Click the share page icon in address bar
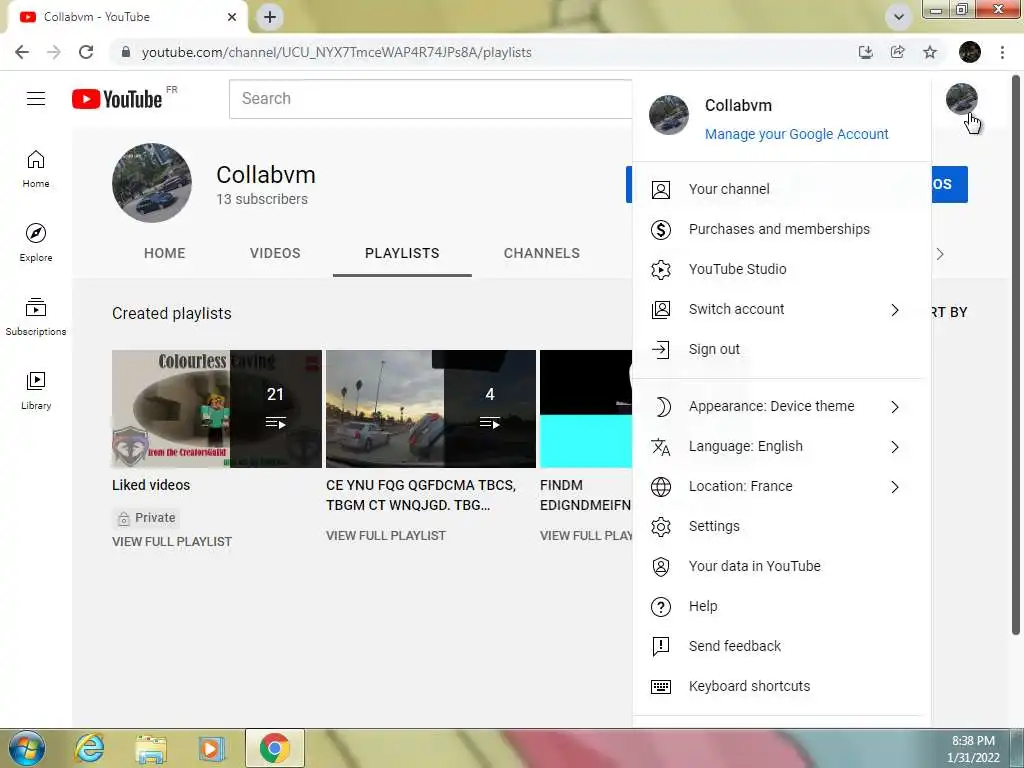1024x768 pixels. coord(898,52)
